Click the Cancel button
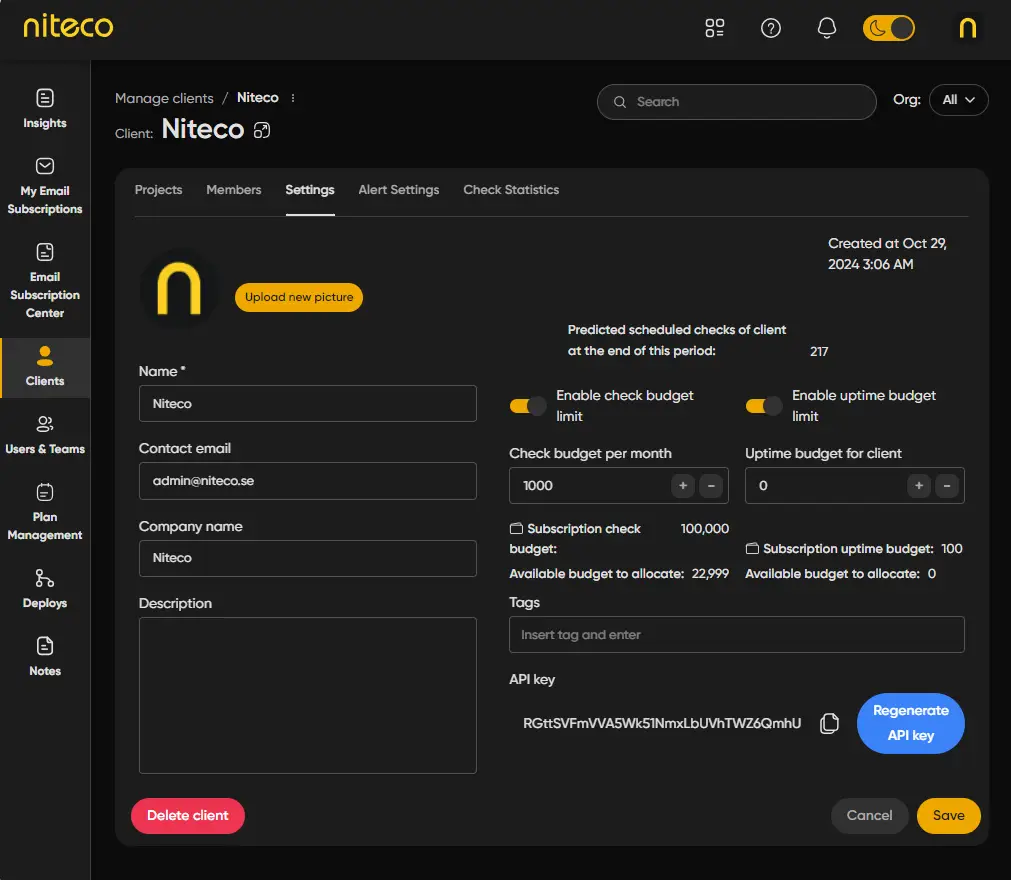1011x880 pixels. [869, 816]
